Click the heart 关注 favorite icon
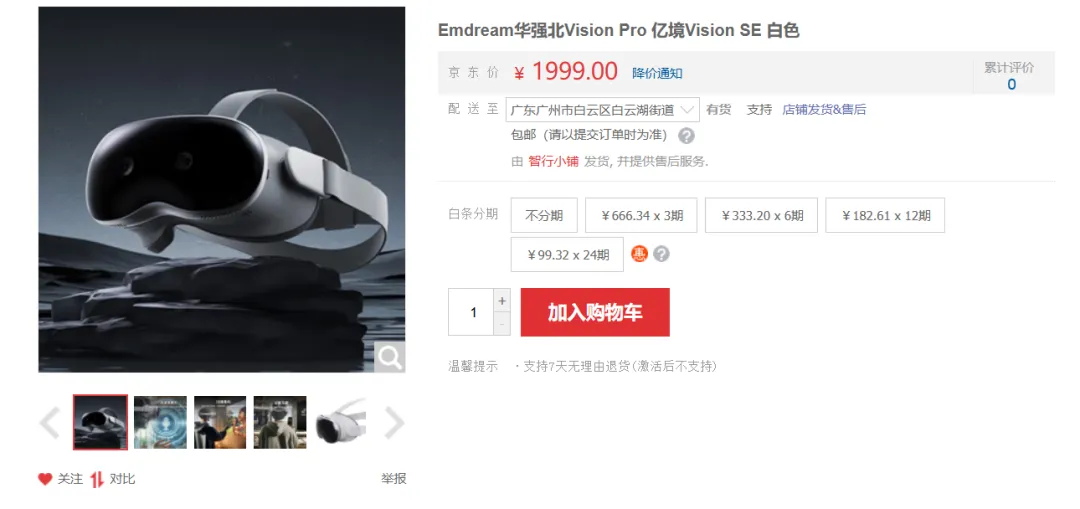Screen dimensions: 1080x509 pos(45,479)
